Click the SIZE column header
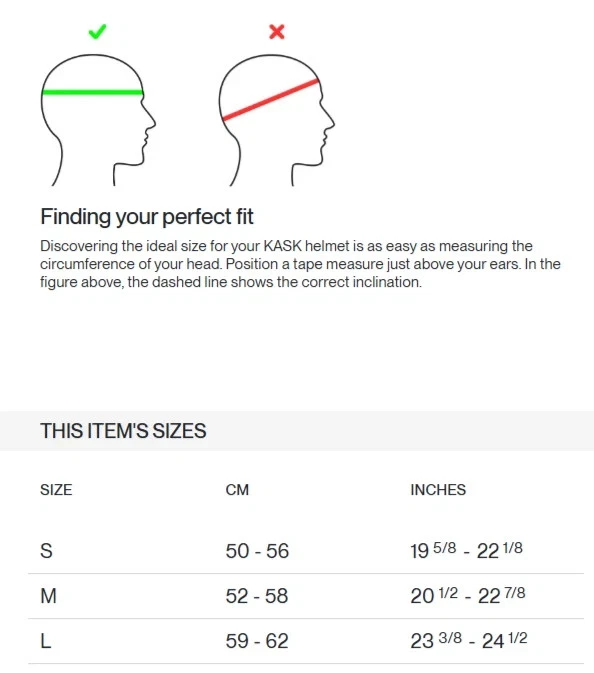This screenshot has width=594, height=673. [56, 490]
